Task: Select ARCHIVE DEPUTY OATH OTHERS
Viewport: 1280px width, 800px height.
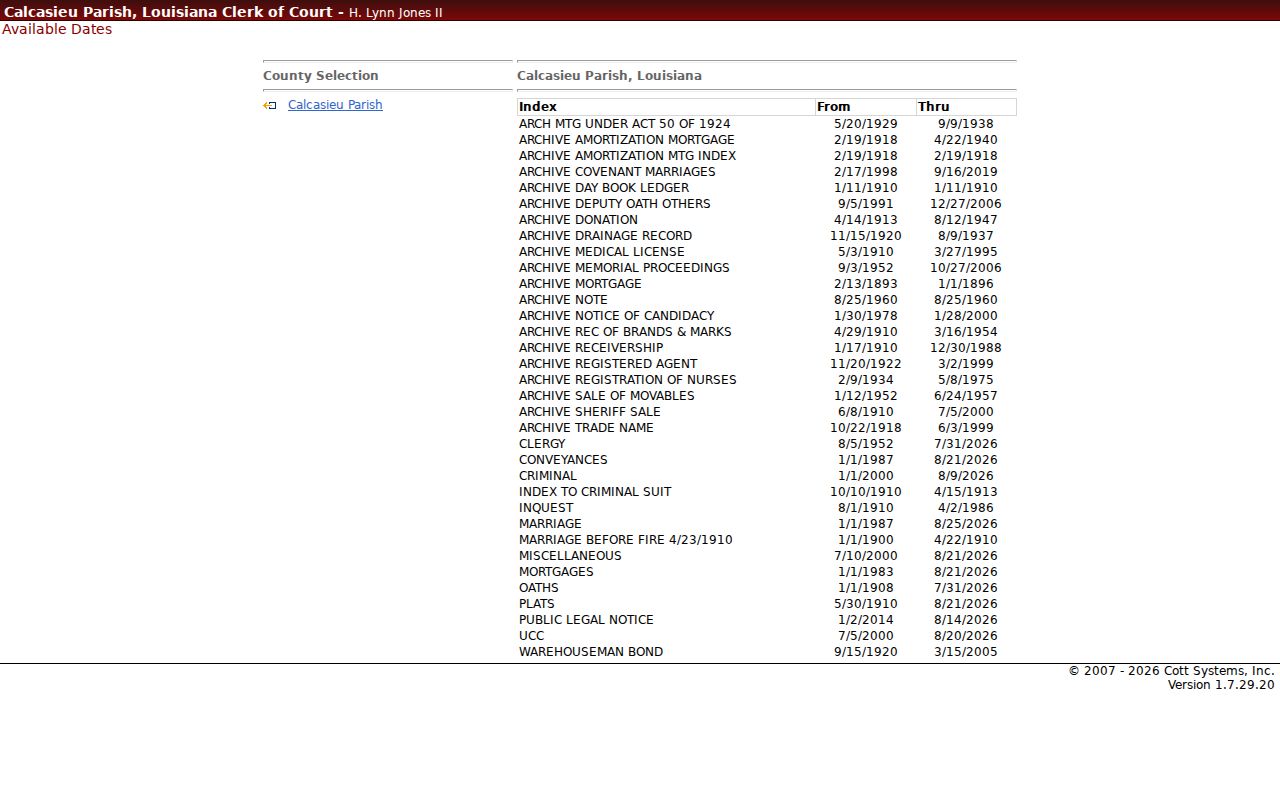Action: tap(615, 204)
